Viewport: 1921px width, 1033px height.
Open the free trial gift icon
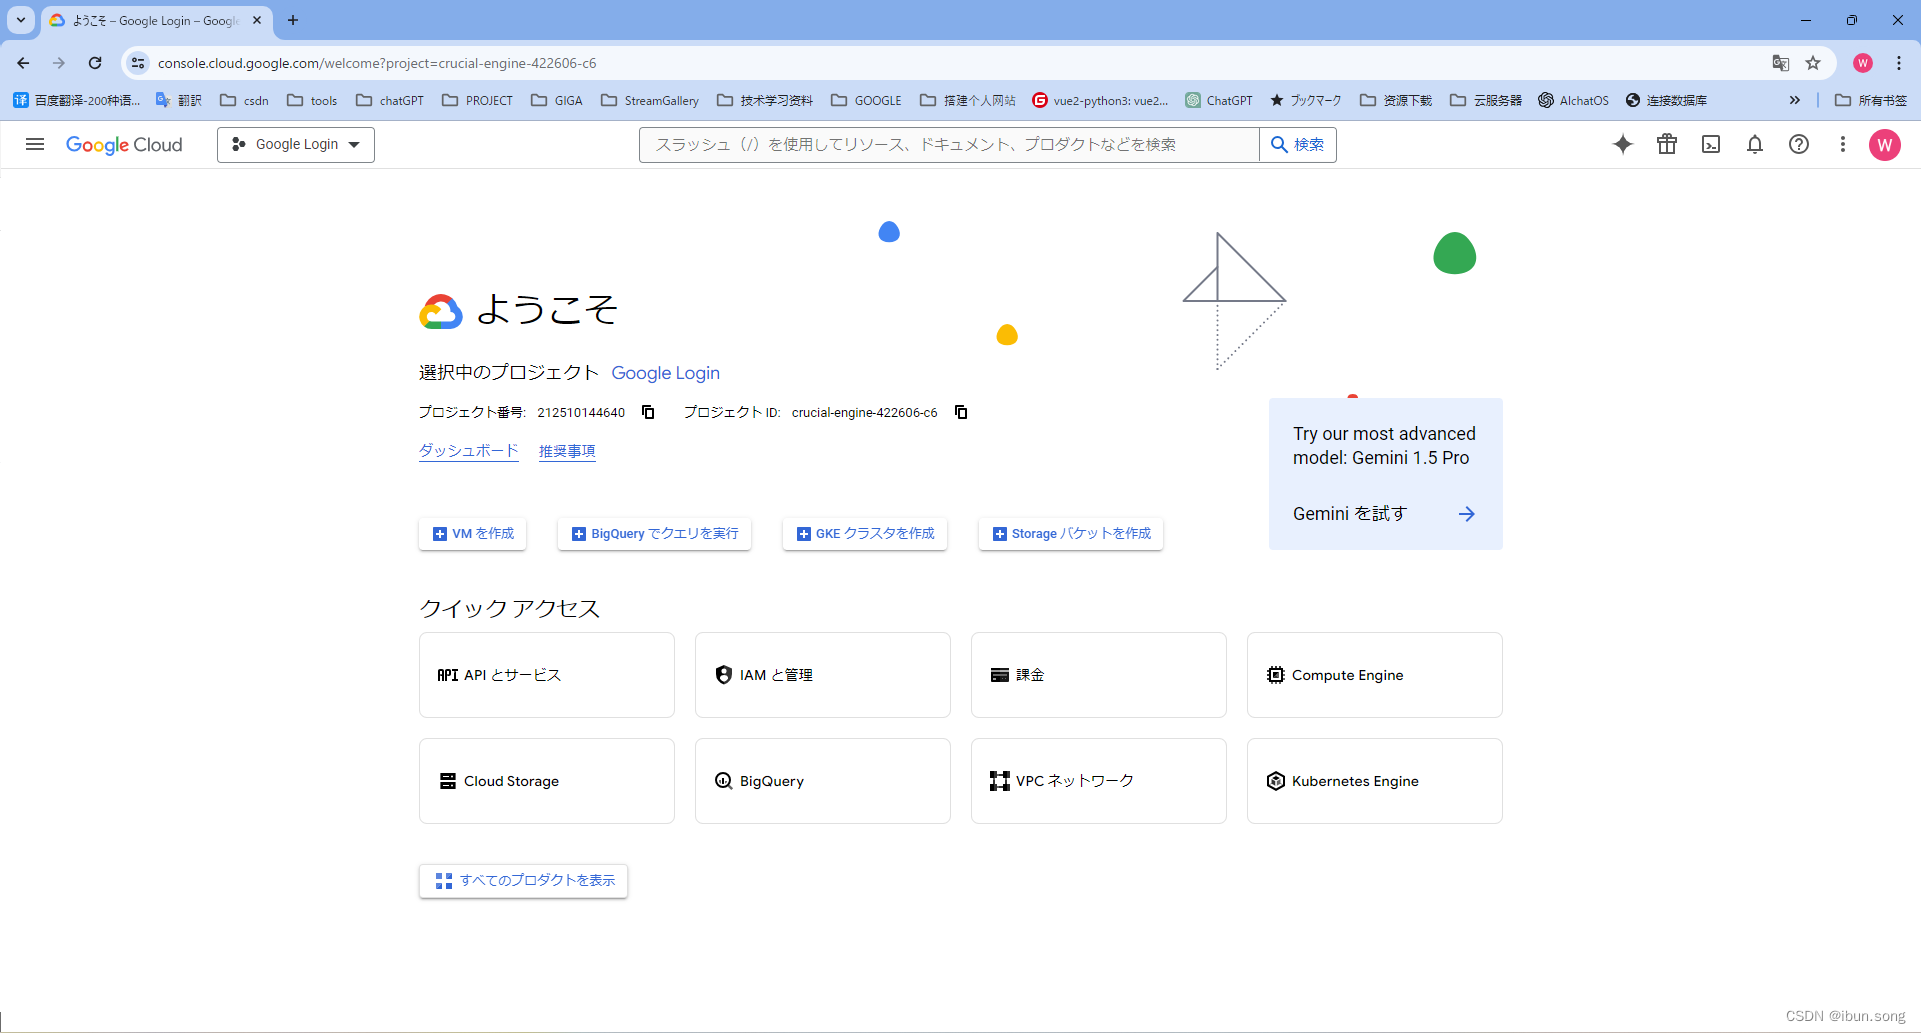1667,144
